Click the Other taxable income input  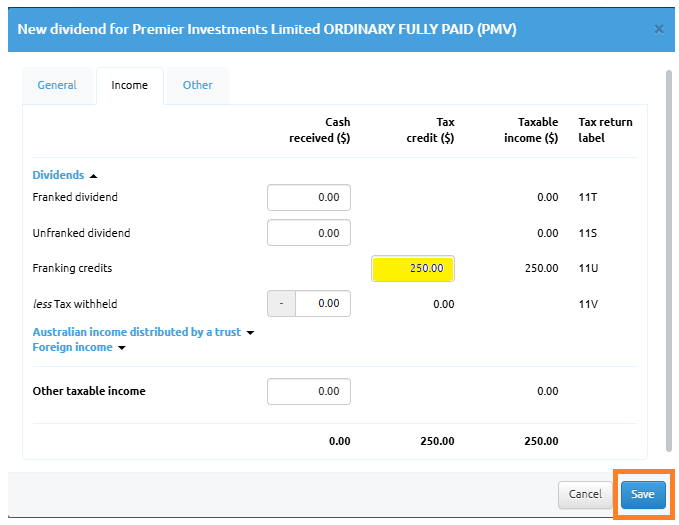coord(309,392)
